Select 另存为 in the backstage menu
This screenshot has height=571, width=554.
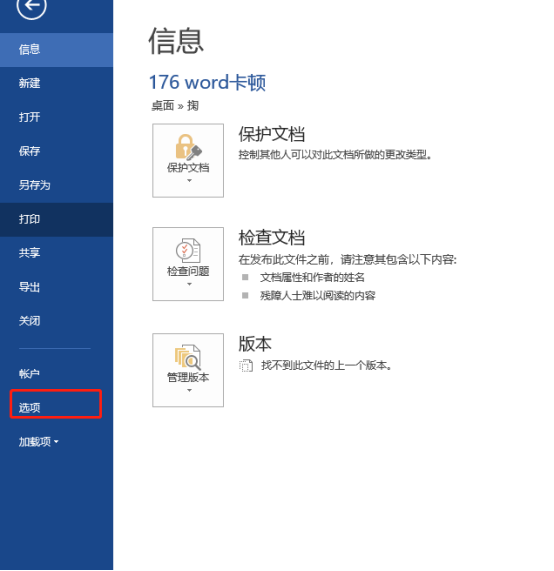pyautogui.click(x=56, y=185)
